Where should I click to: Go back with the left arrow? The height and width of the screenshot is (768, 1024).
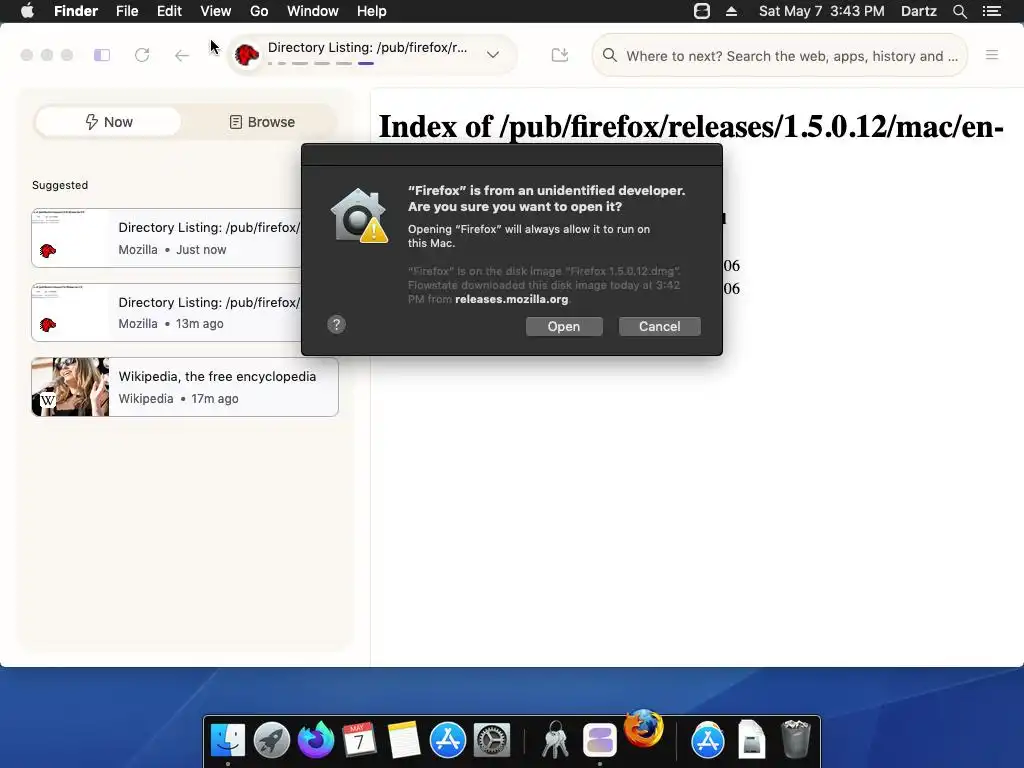point(182,56)
